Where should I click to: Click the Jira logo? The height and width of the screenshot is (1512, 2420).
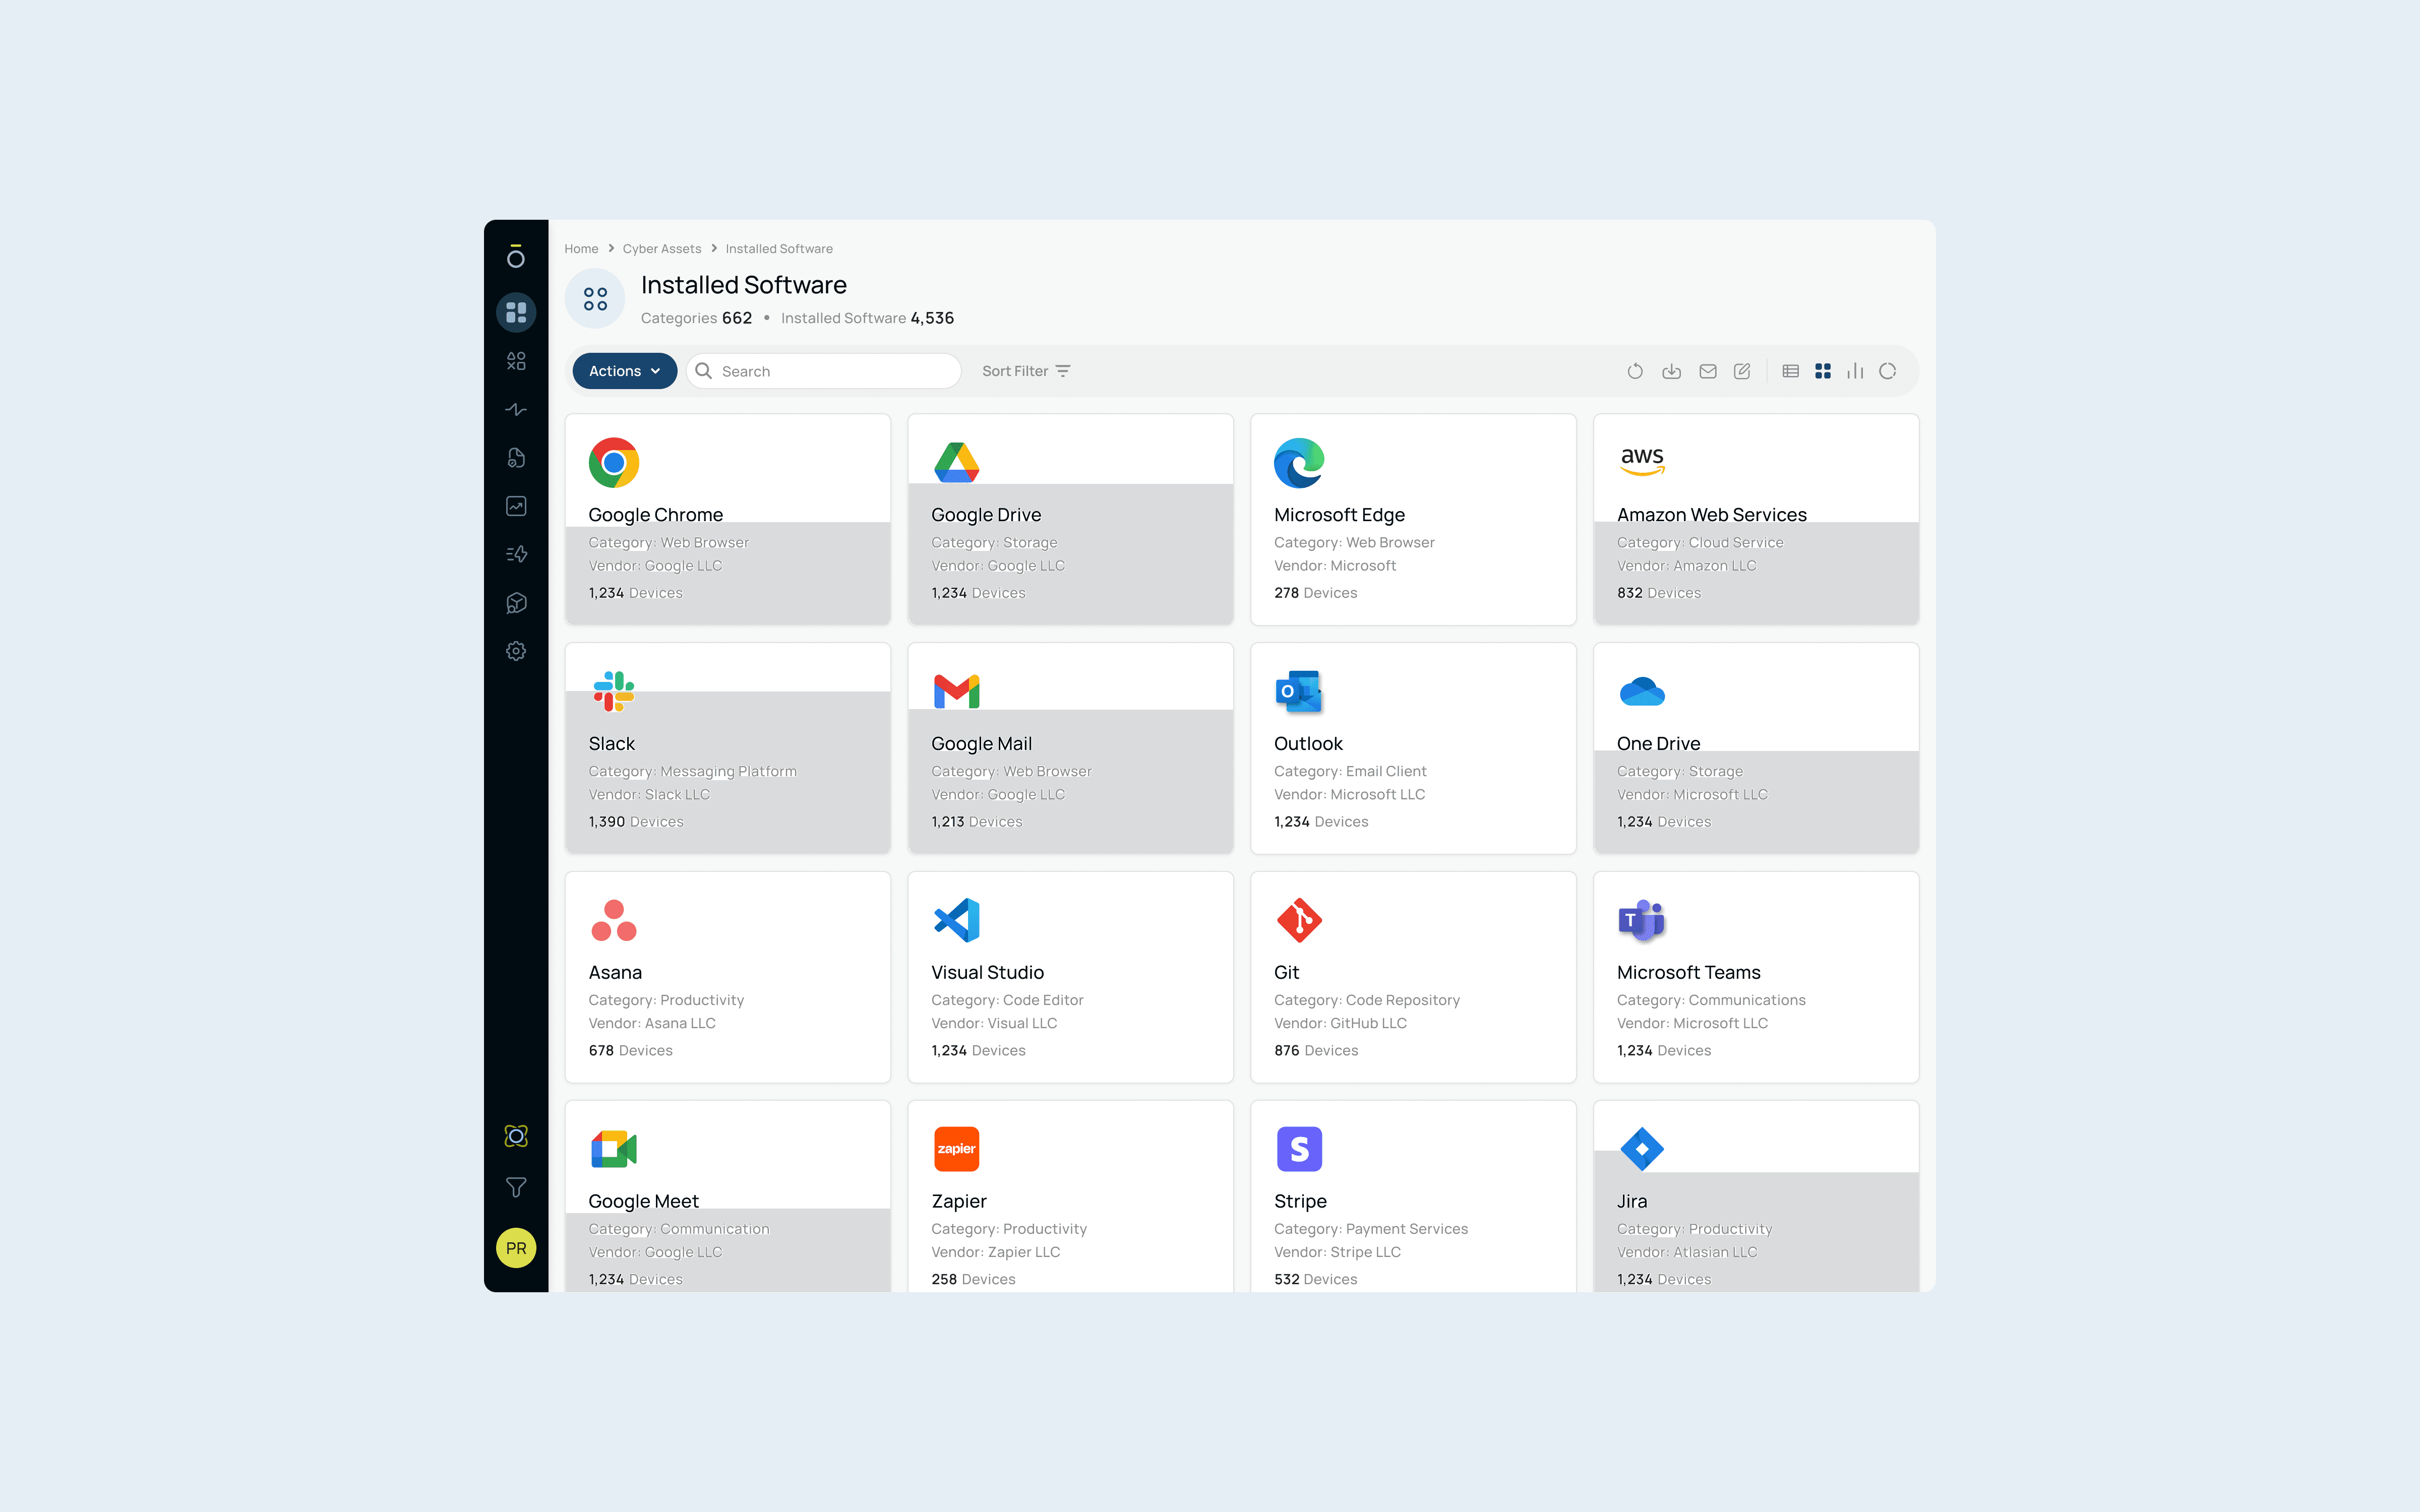(1642, 1149)
